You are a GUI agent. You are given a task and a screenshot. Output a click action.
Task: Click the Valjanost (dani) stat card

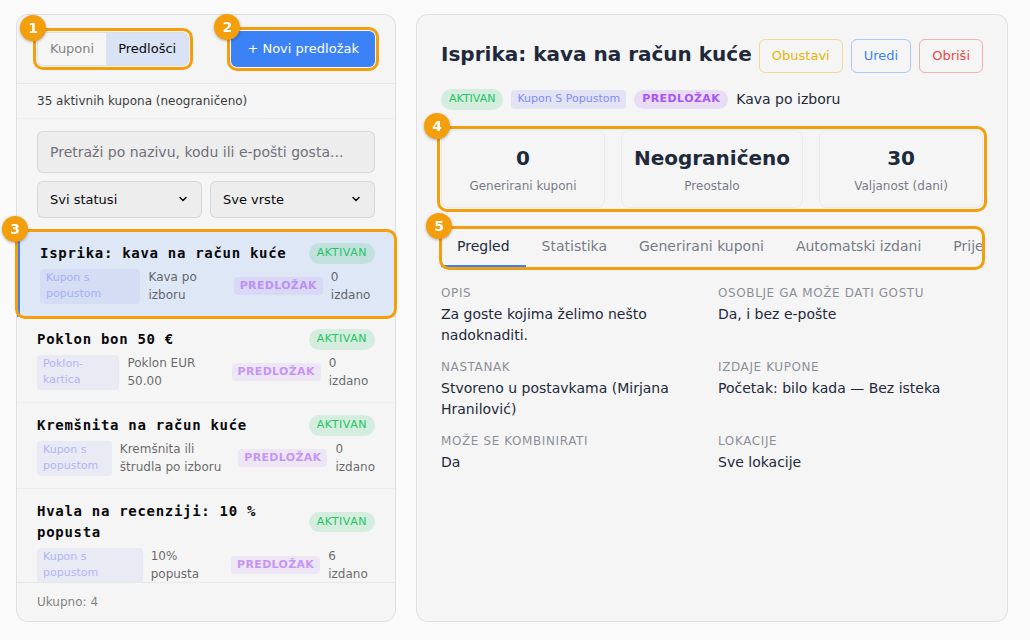pyautogui.click(x=901, y=170)
